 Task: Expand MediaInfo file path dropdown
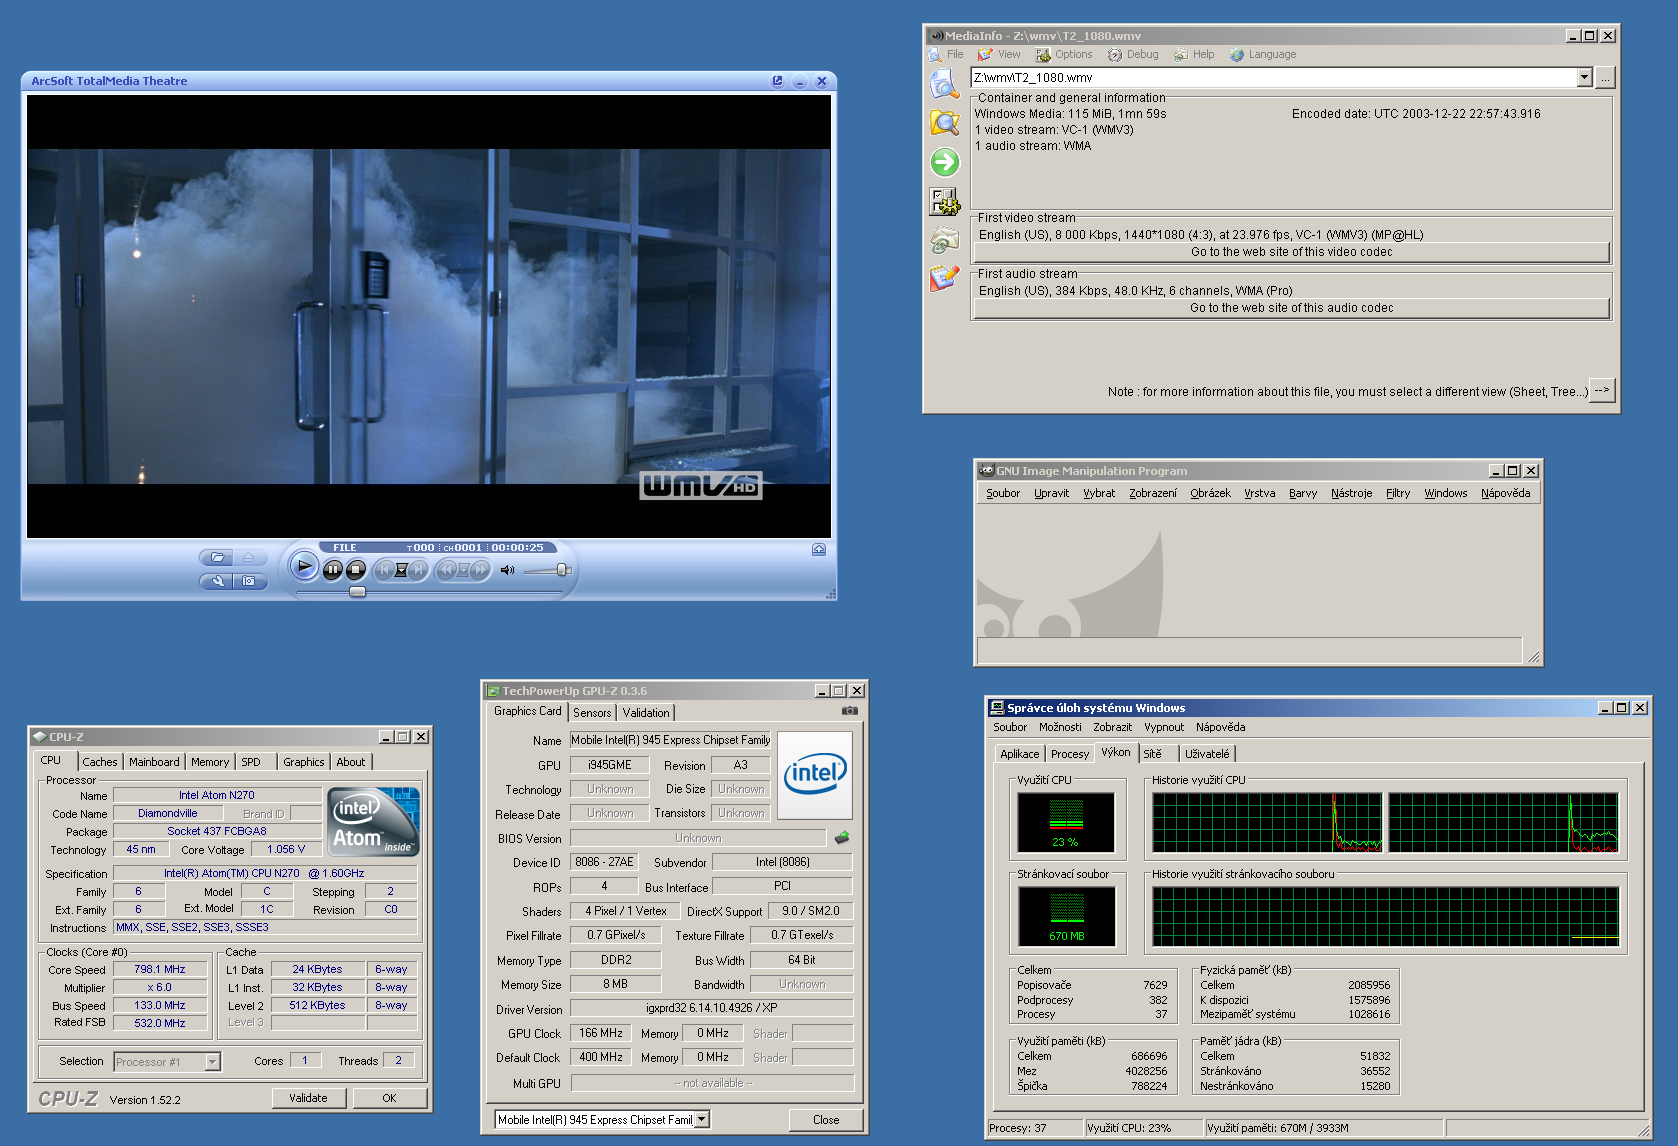tap(1584, 77)
